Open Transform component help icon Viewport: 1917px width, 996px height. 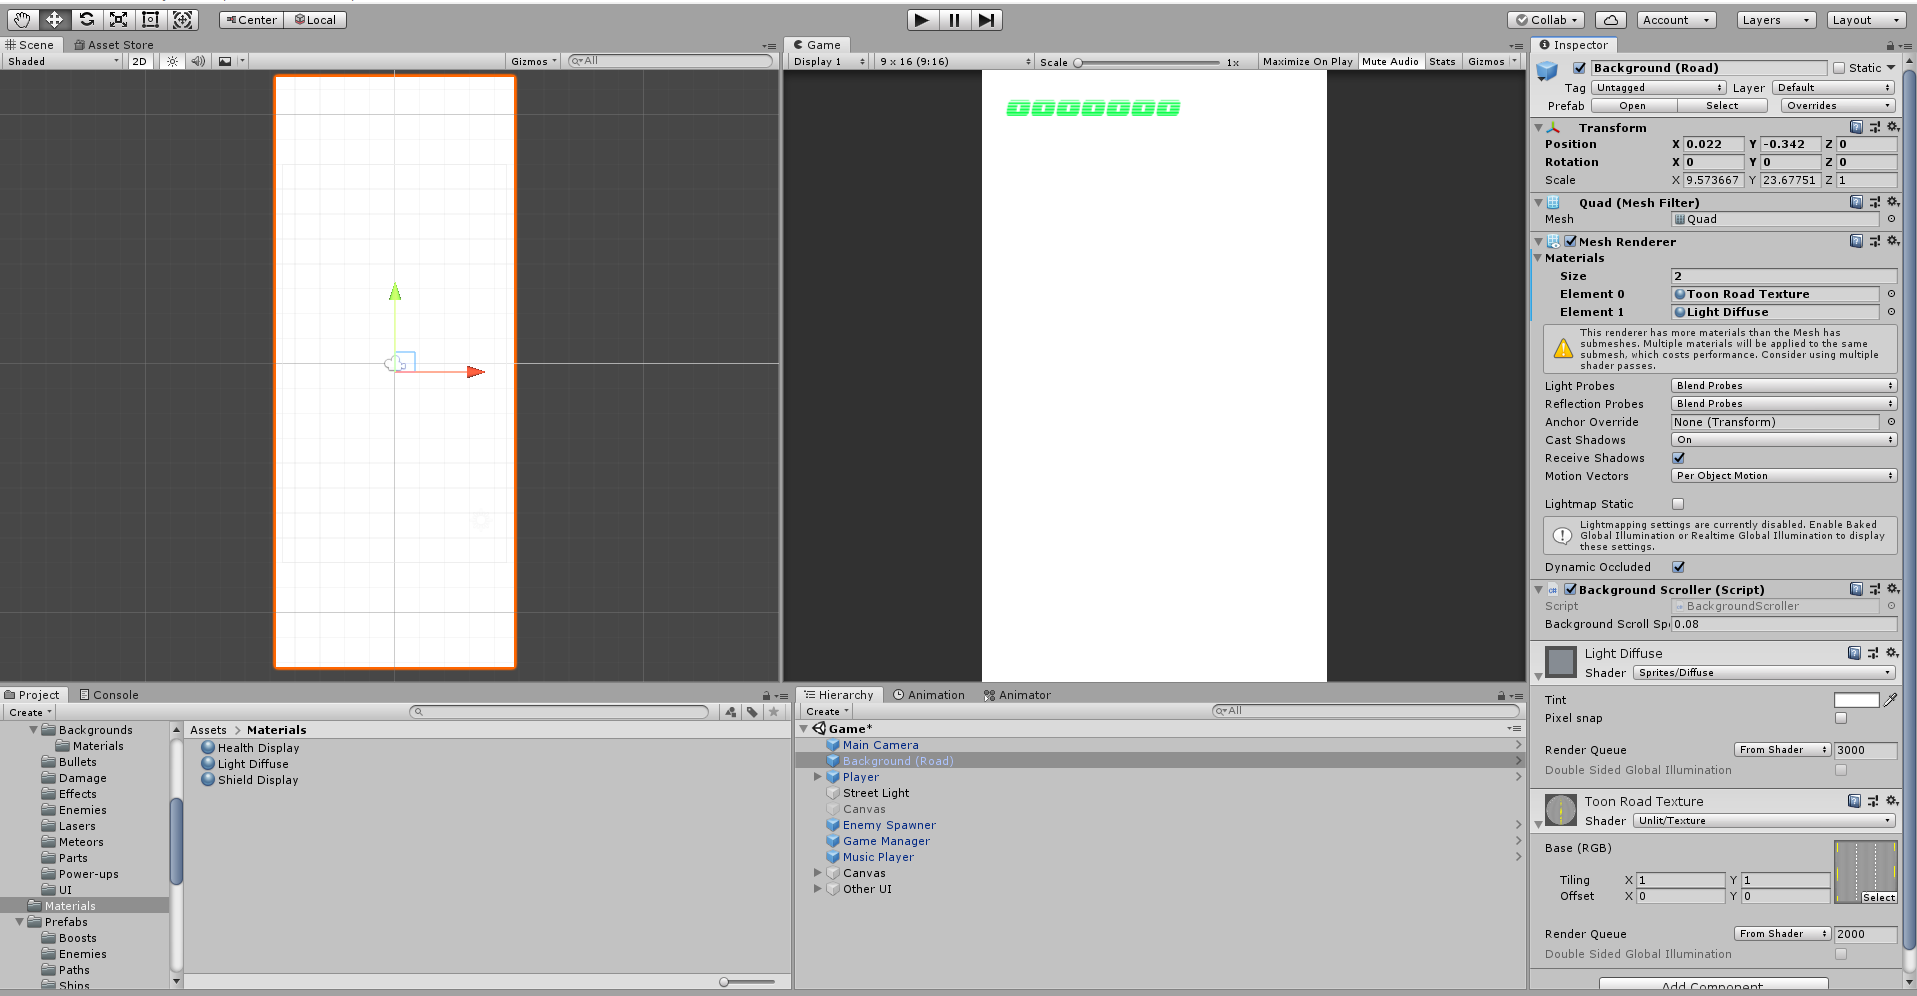point(1856,127)
